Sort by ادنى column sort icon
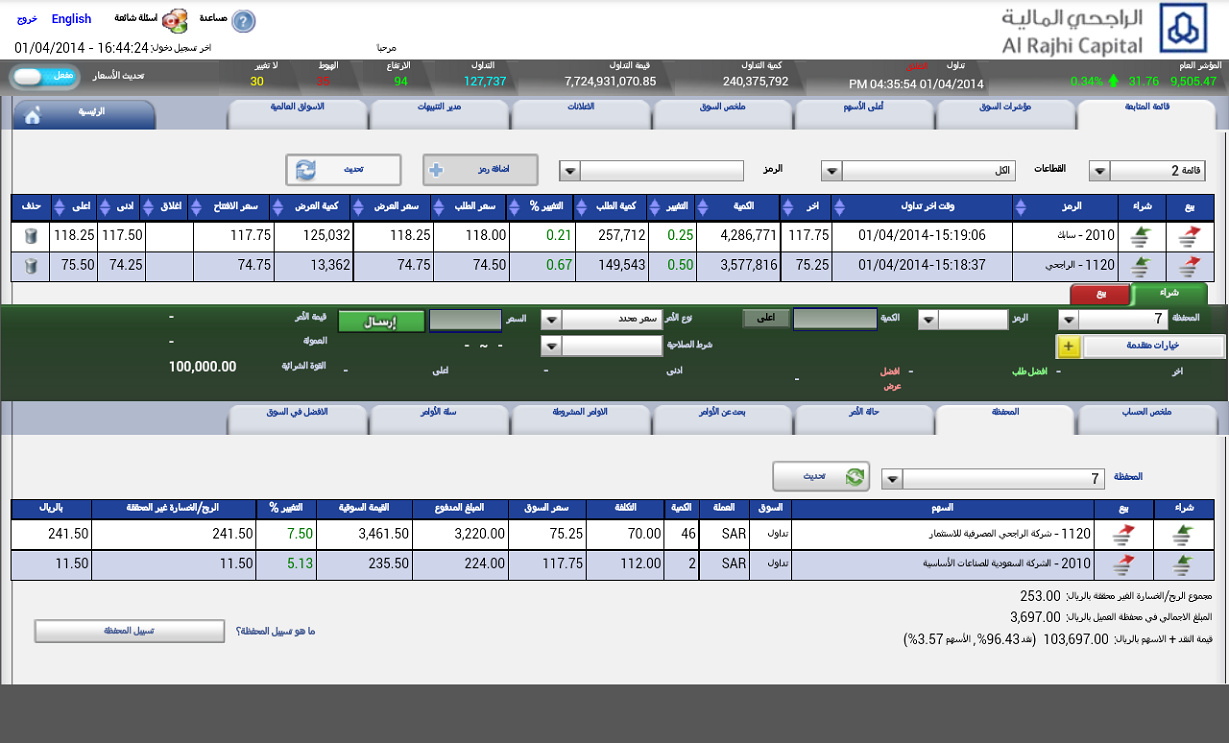 [x=105, y=207]
